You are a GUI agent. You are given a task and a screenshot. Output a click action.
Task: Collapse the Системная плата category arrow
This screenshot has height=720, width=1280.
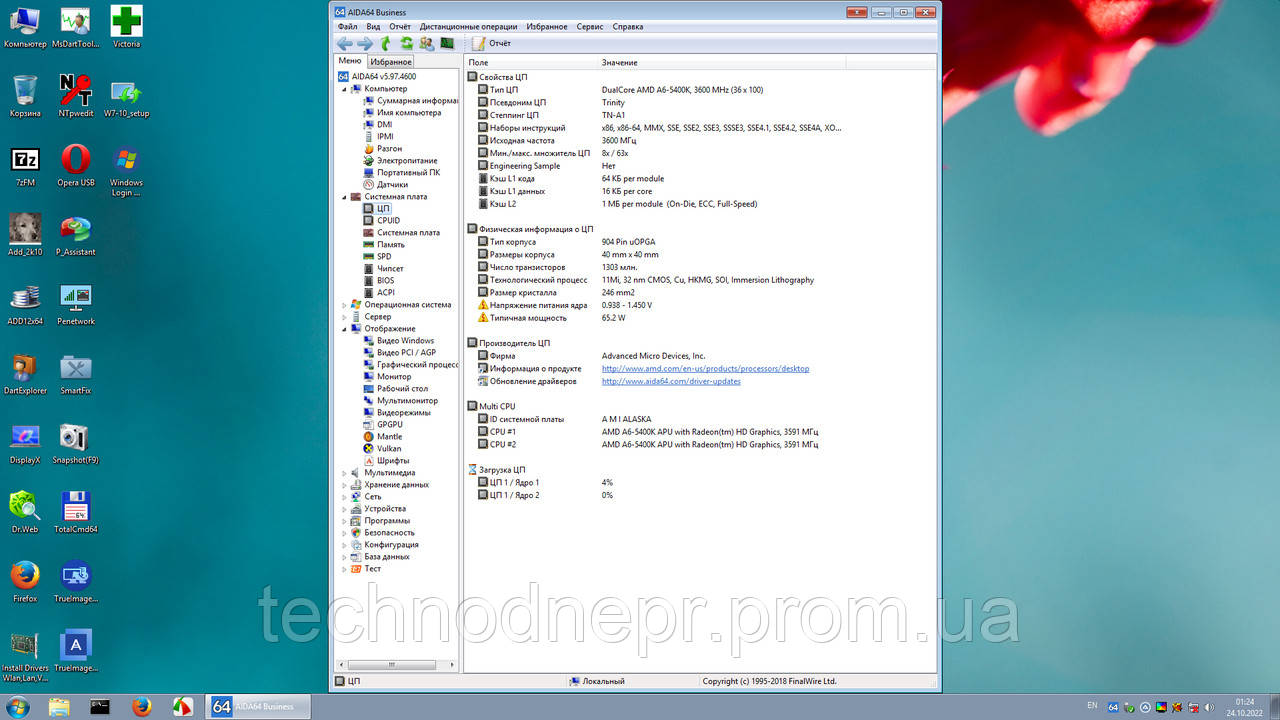click(344, 197)
